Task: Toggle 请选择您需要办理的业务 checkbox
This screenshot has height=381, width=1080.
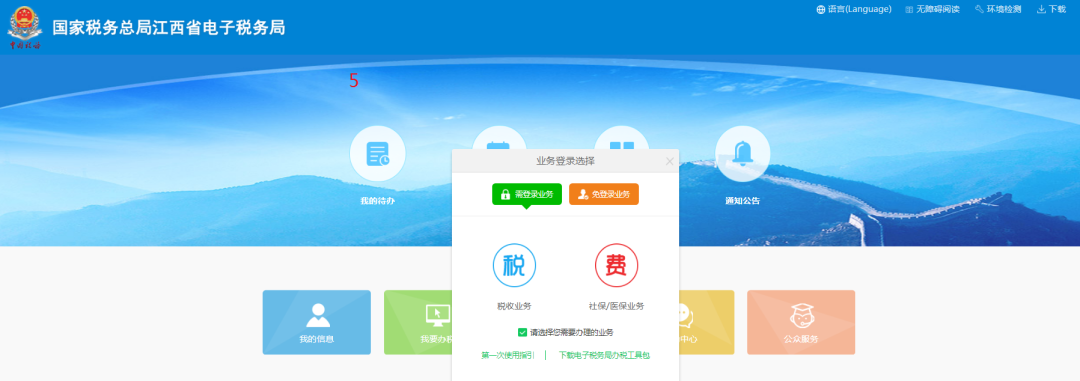Action: (522, 332)
